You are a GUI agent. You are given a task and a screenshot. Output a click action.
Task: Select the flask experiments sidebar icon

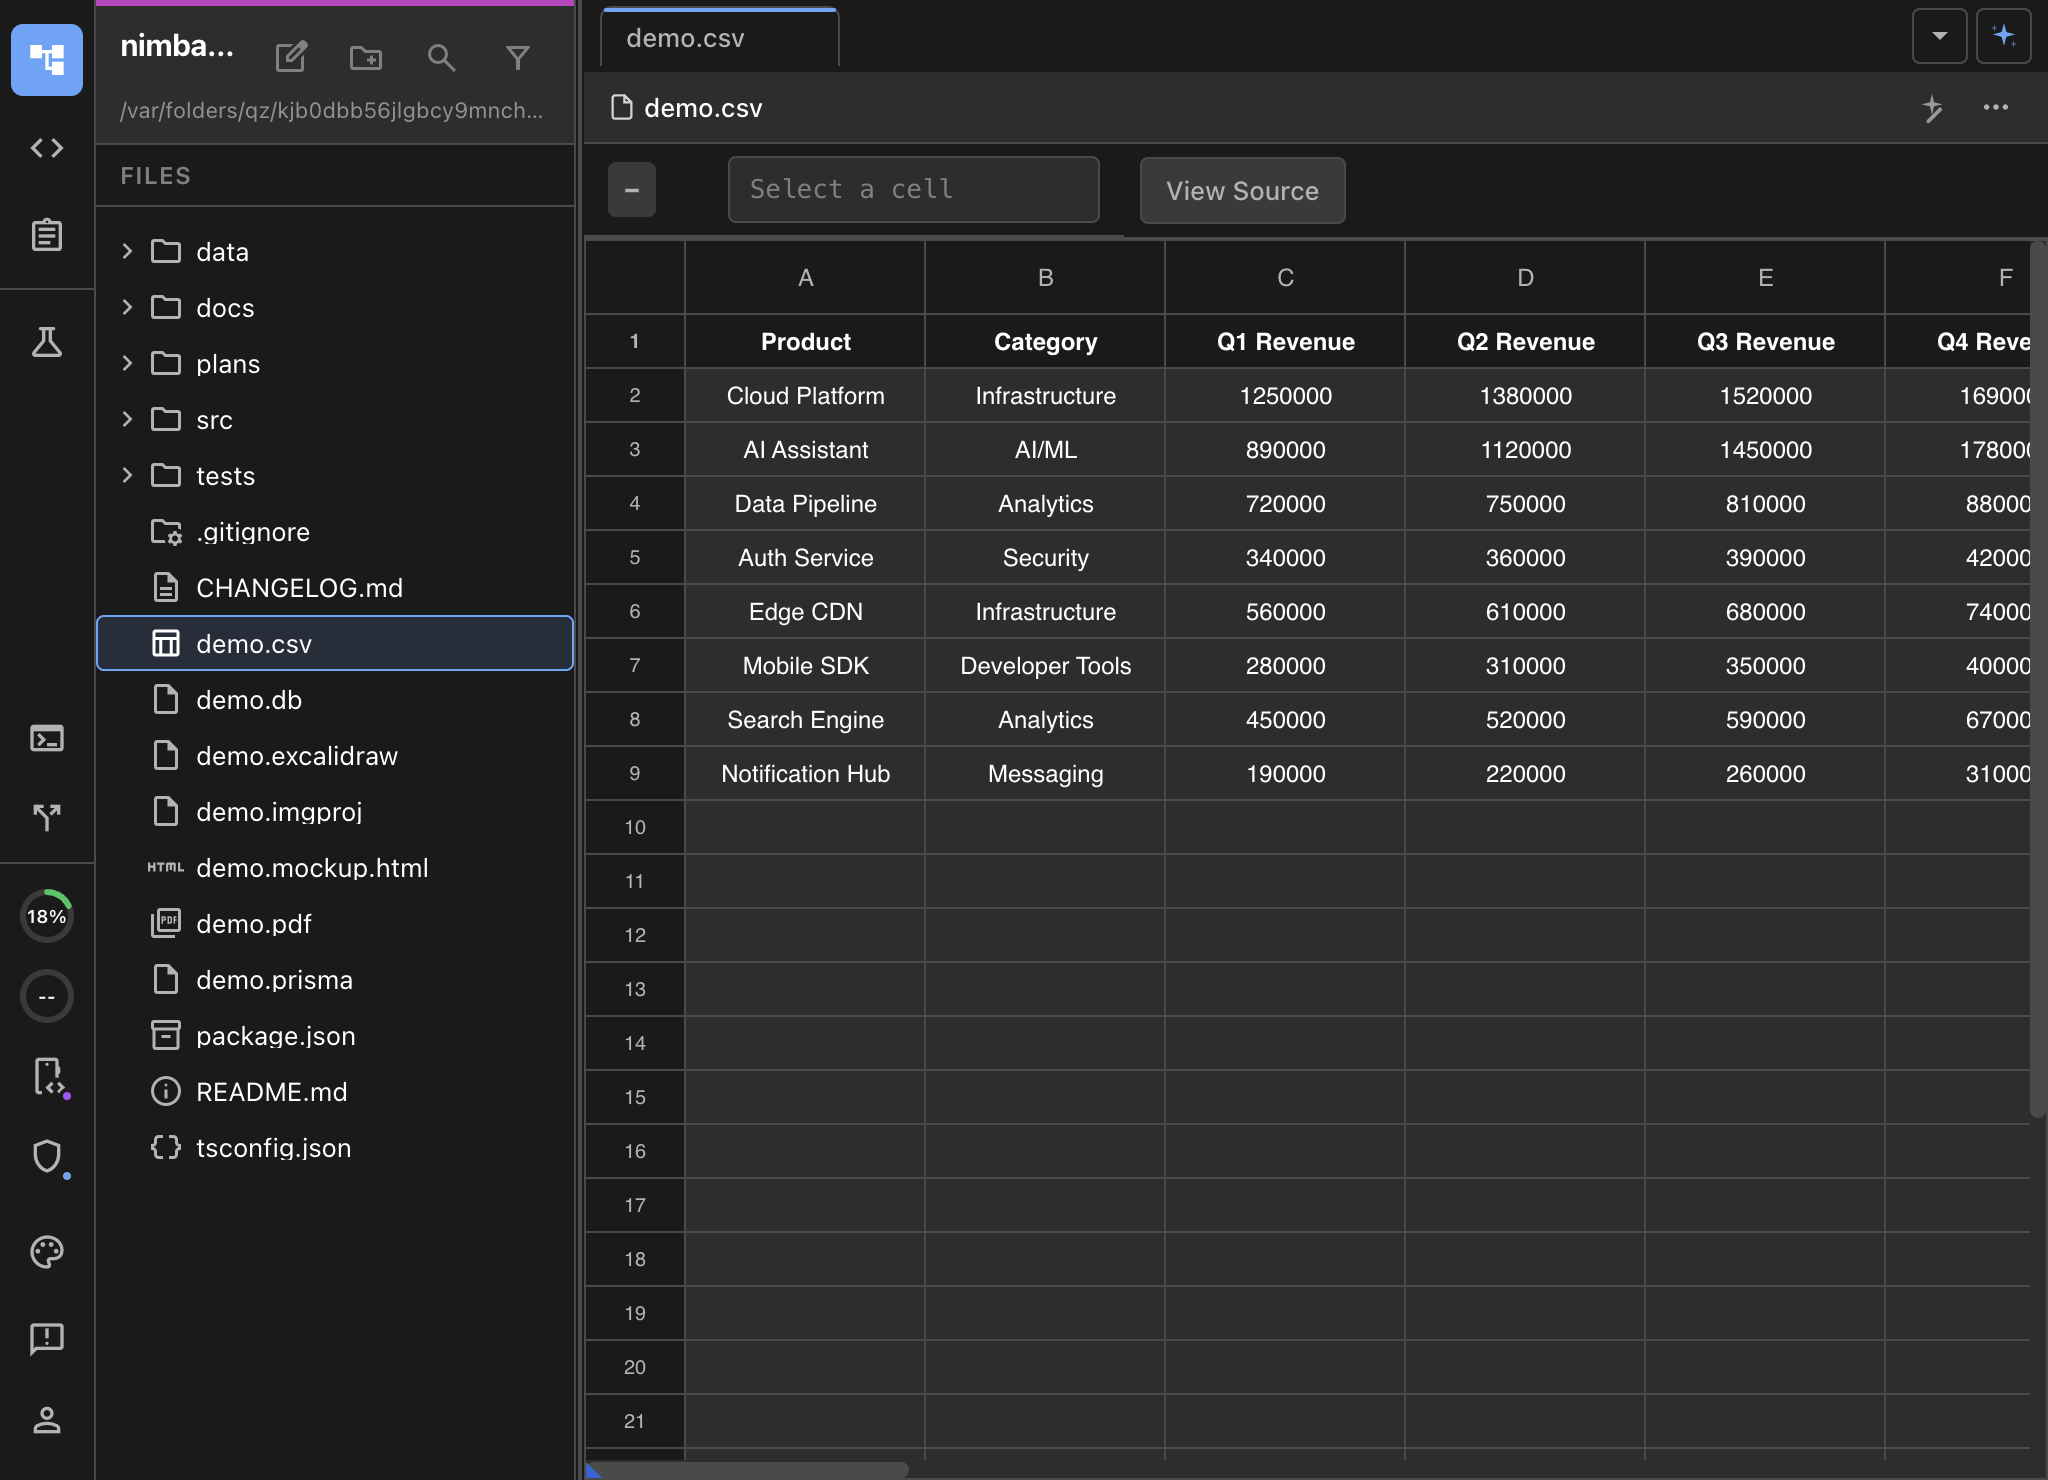point(47,342)
